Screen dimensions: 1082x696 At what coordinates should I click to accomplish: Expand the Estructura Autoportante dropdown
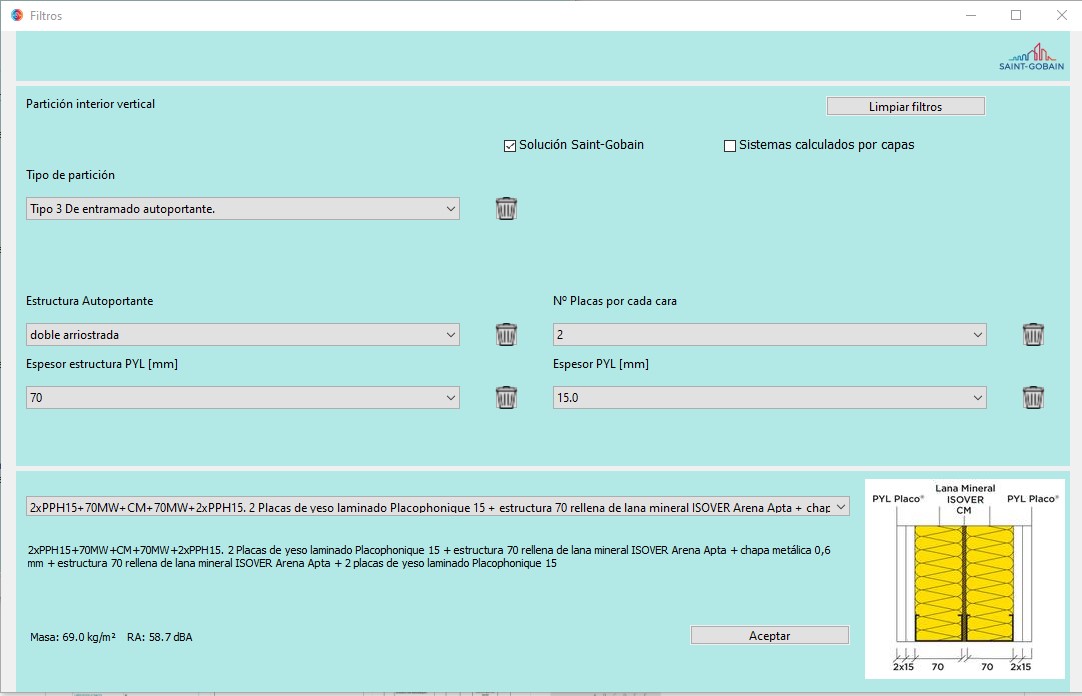coord(242,335)
